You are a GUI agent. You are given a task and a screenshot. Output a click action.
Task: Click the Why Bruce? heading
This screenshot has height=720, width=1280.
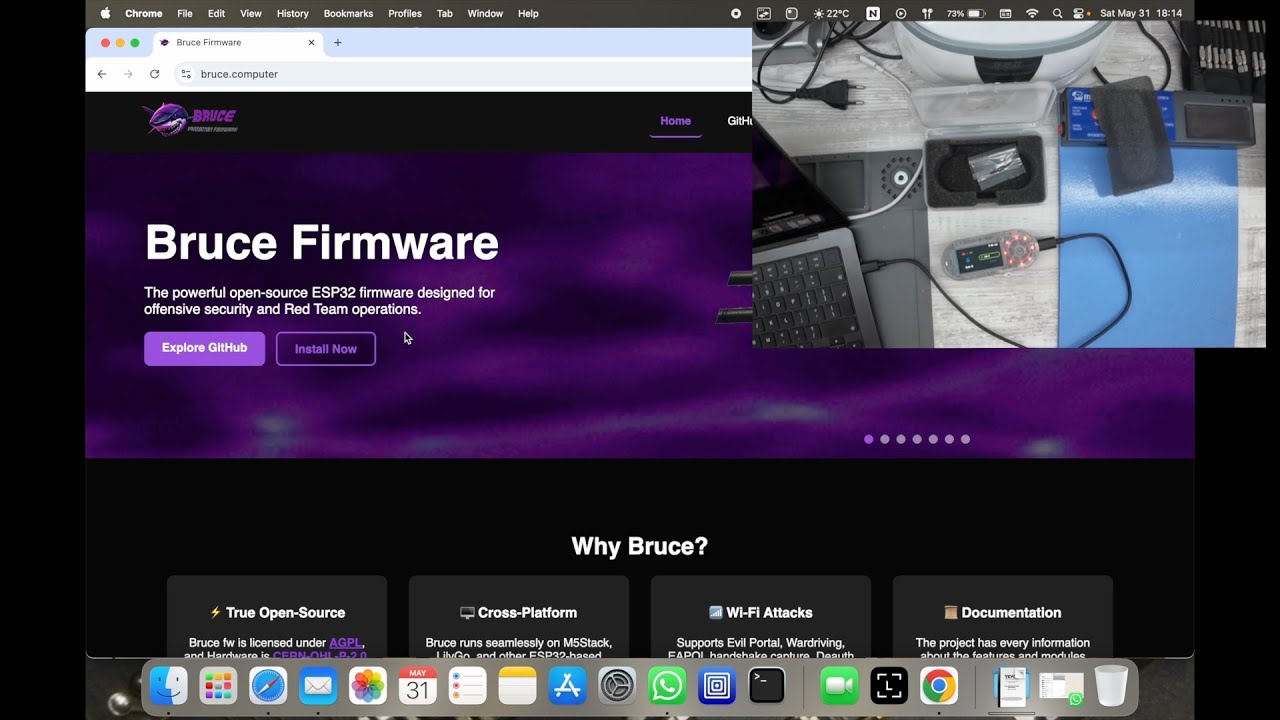click(639, 546)
